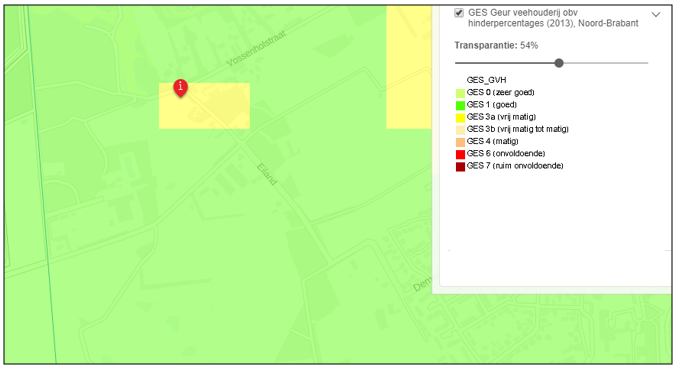Click the yellow area beside the legend panel
Screen dimensions: 677x370
[x=409, y=67]
